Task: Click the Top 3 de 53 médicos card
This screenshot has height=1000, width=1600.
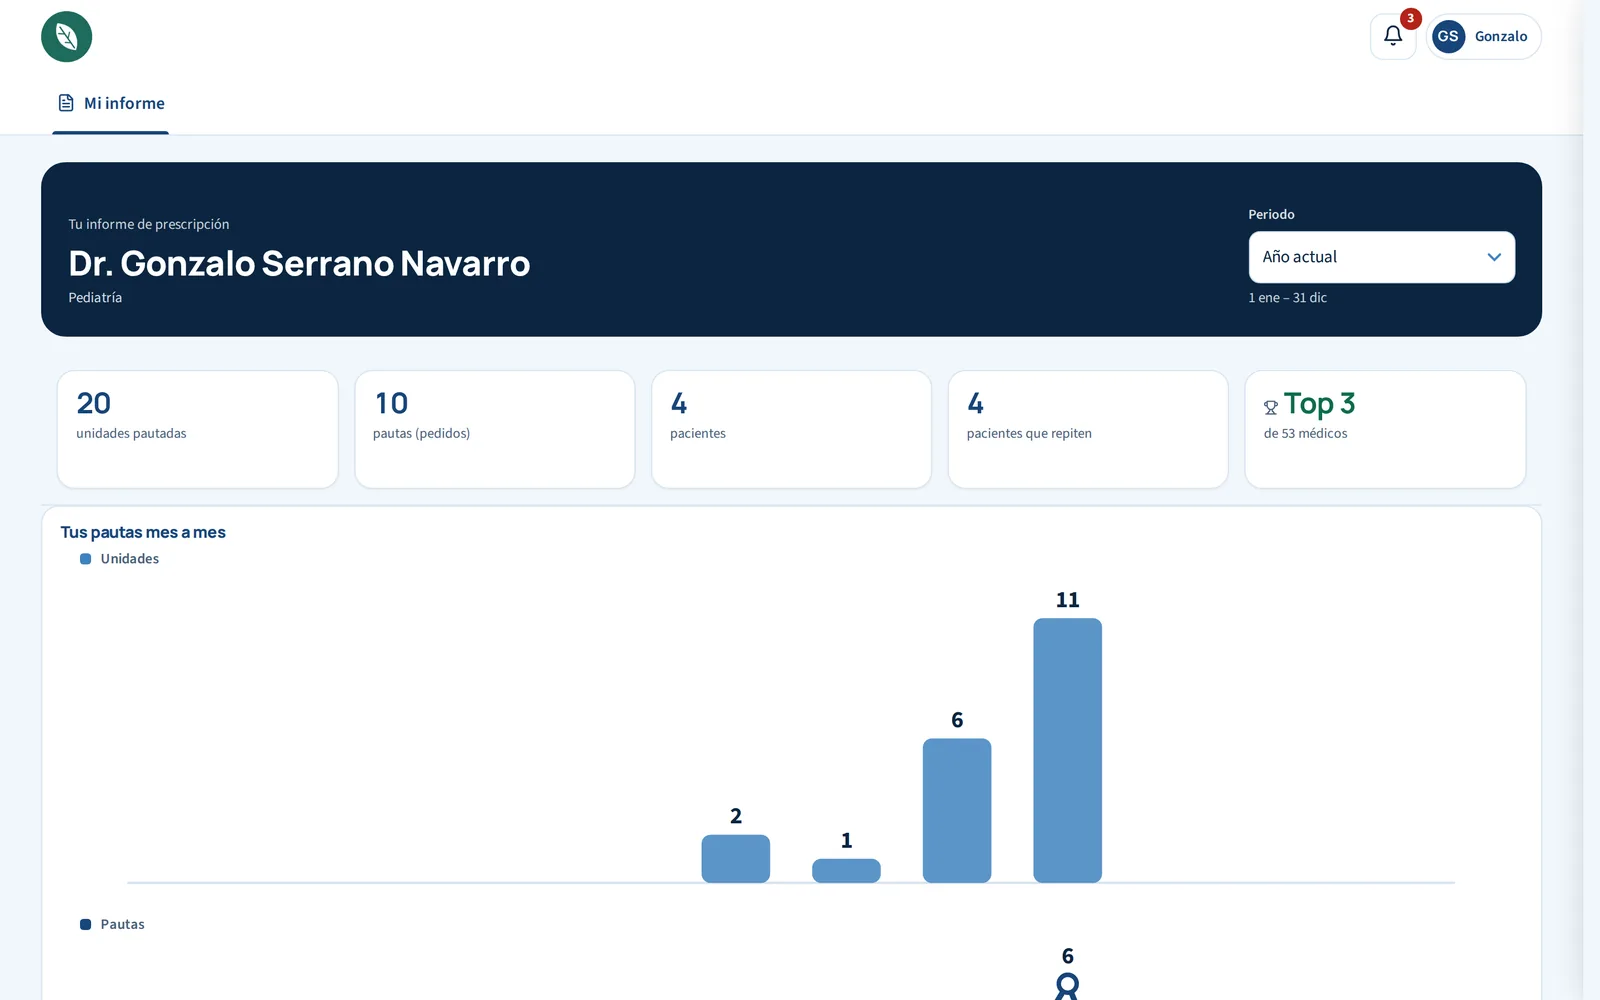Action: coord(1385,429)
